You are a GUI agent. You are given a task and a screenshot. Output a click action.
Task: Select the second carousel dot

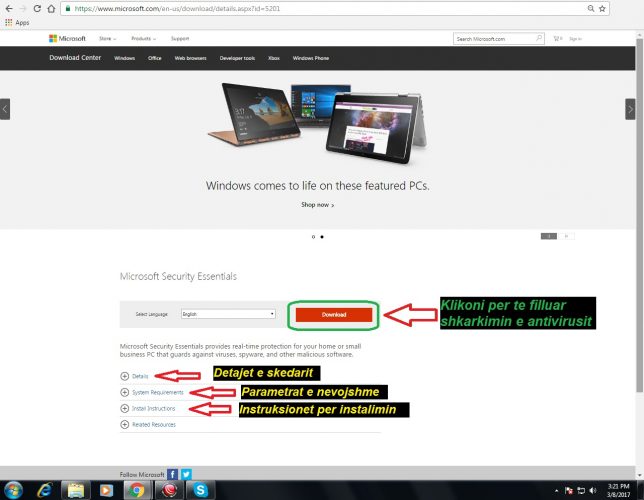pos(322,237)
